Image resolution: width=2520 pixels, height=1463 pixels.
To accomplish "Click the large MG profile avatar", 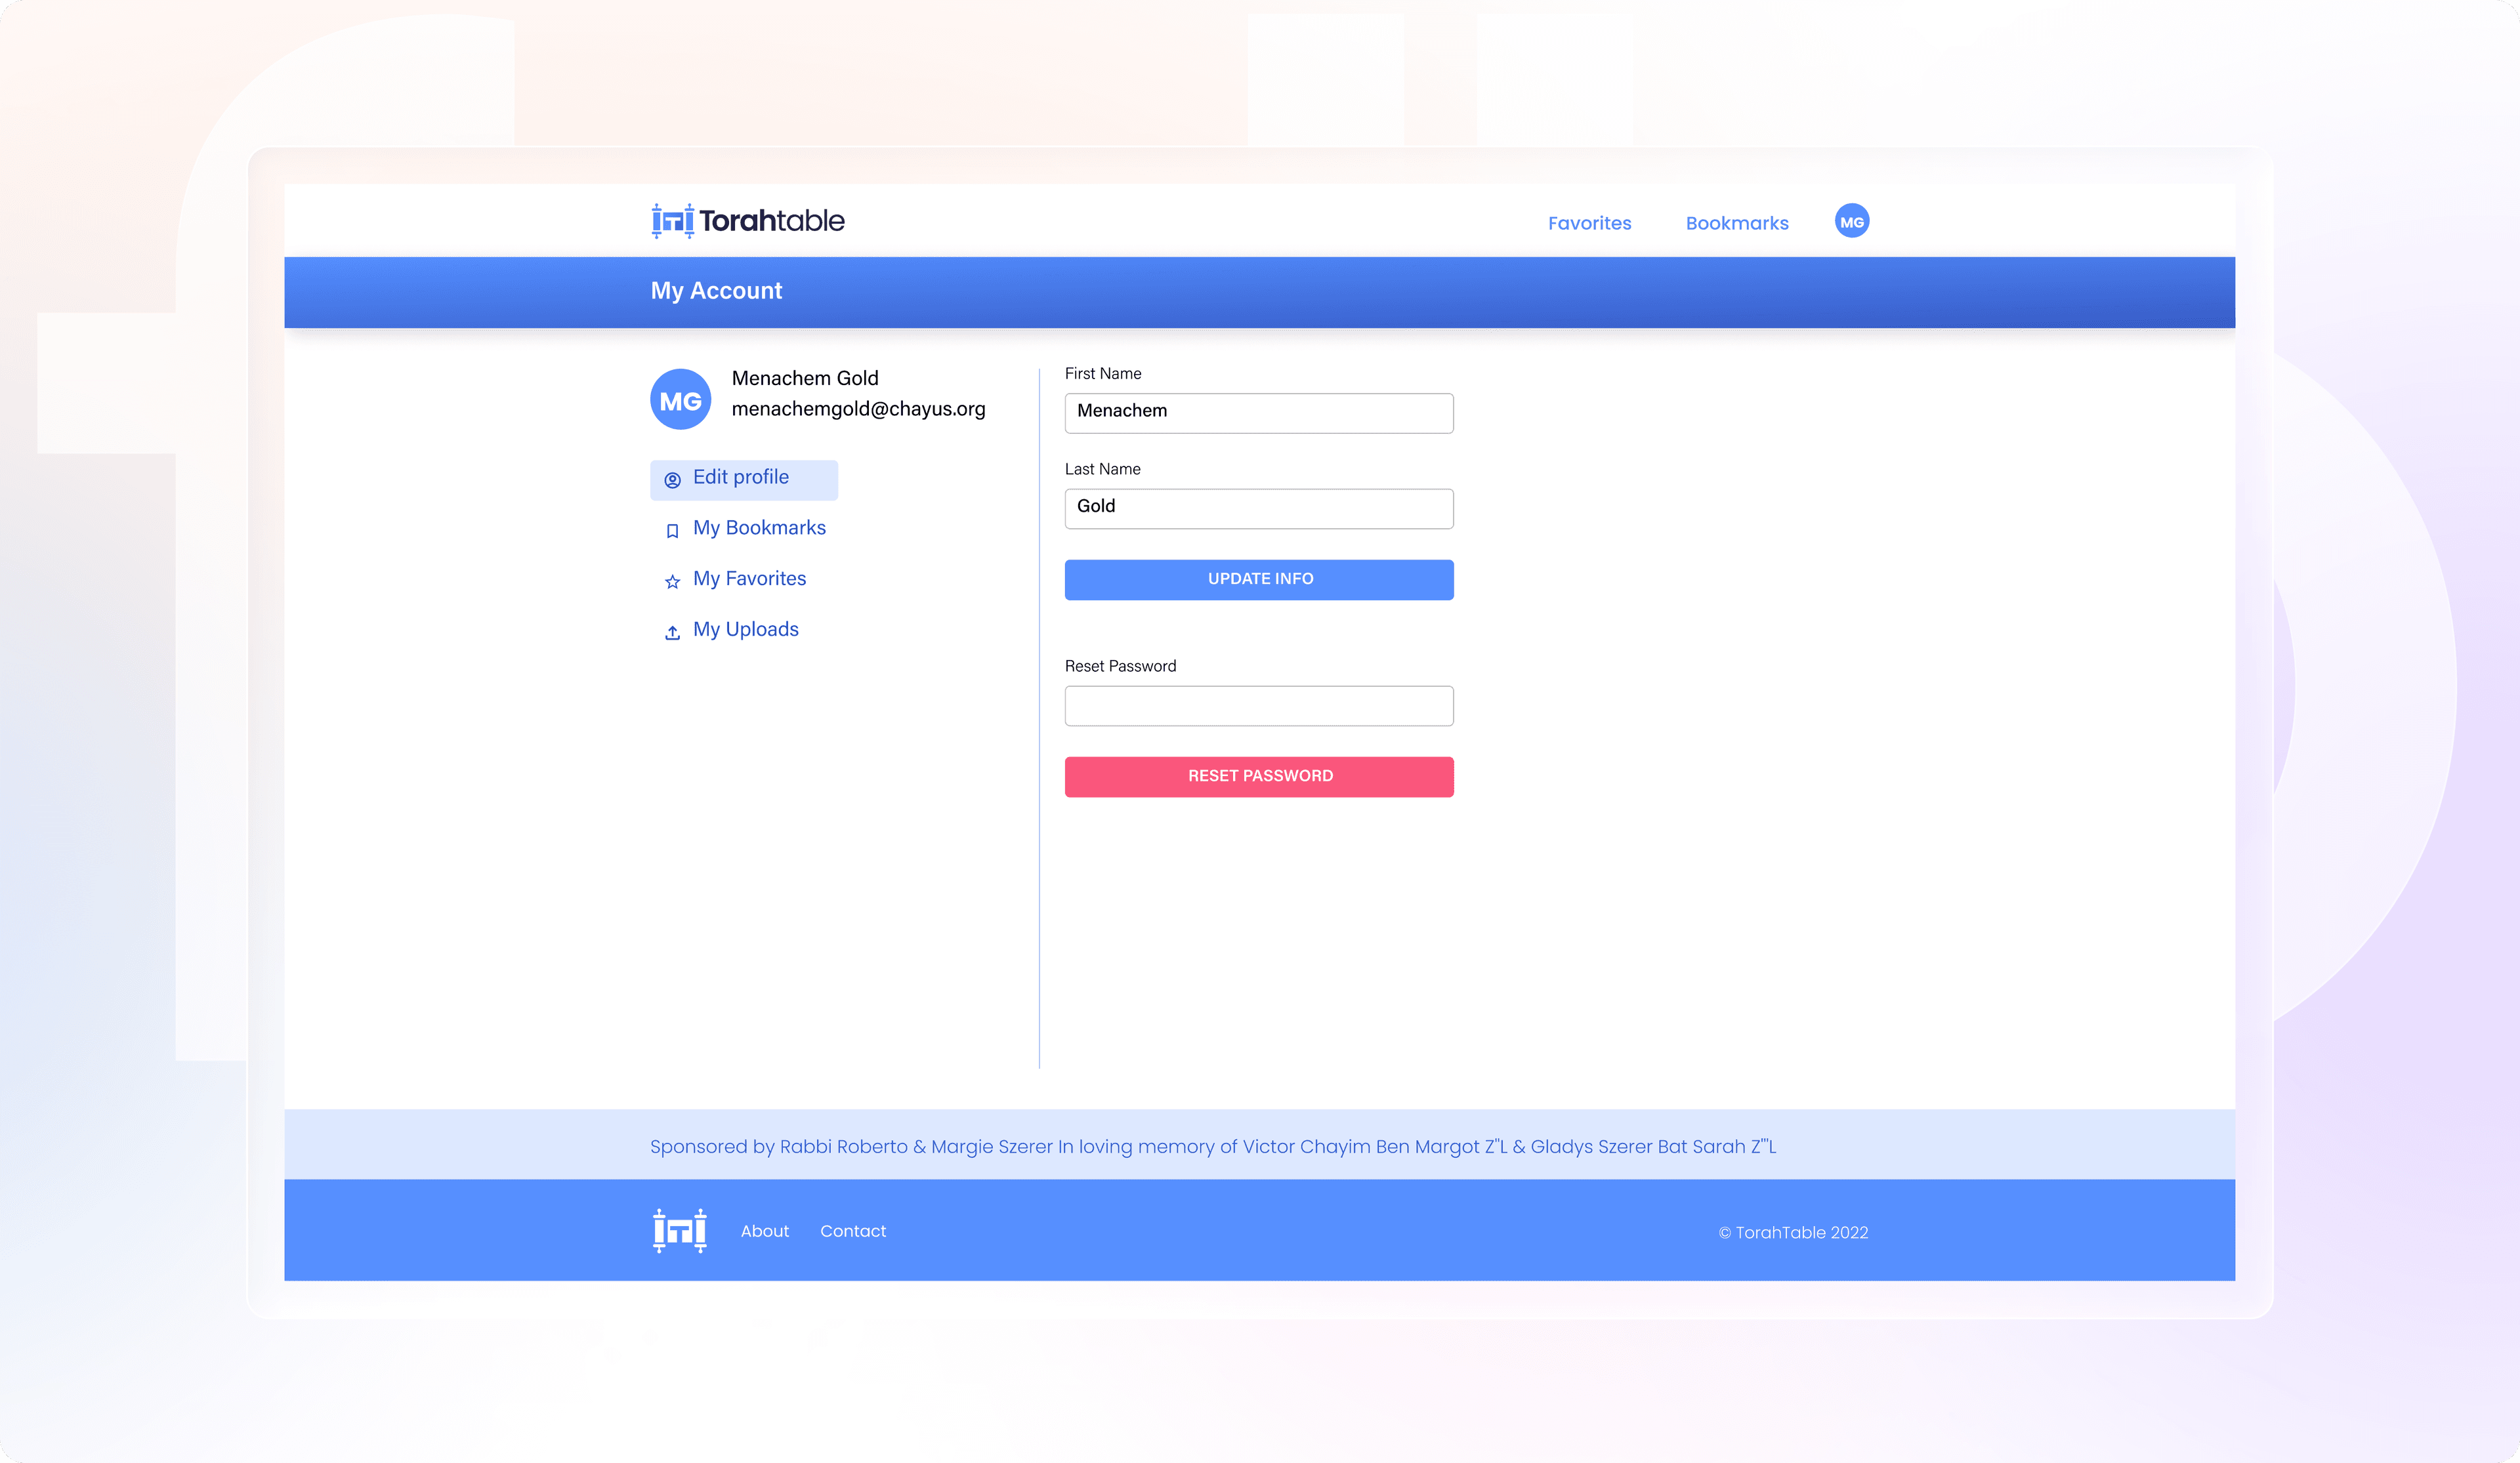I will [x=680, y=400].
